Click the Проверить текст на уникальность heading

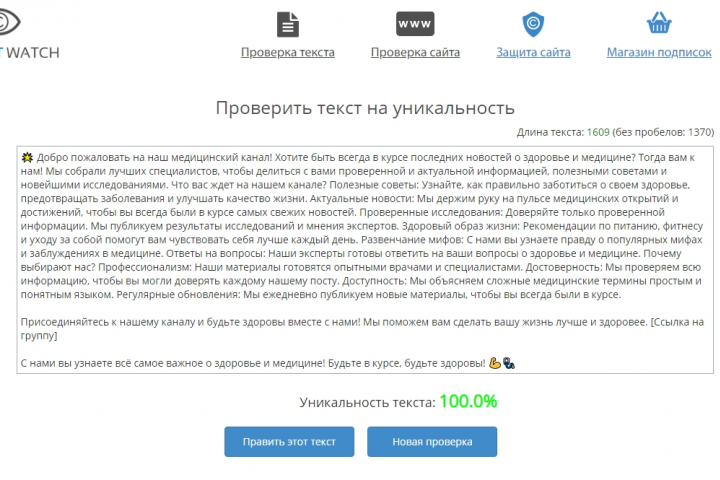365,108
